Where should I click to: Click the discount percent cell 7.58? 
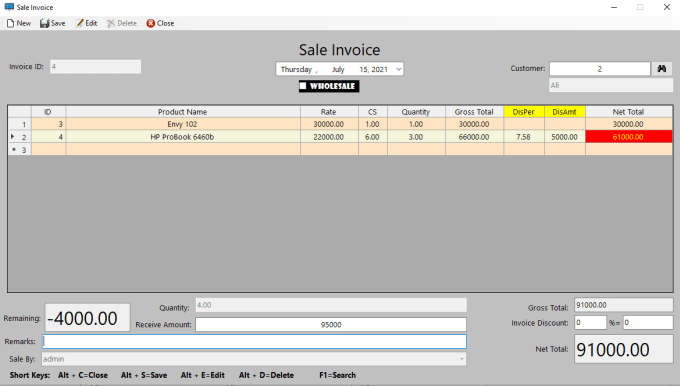tap(523, 137)
